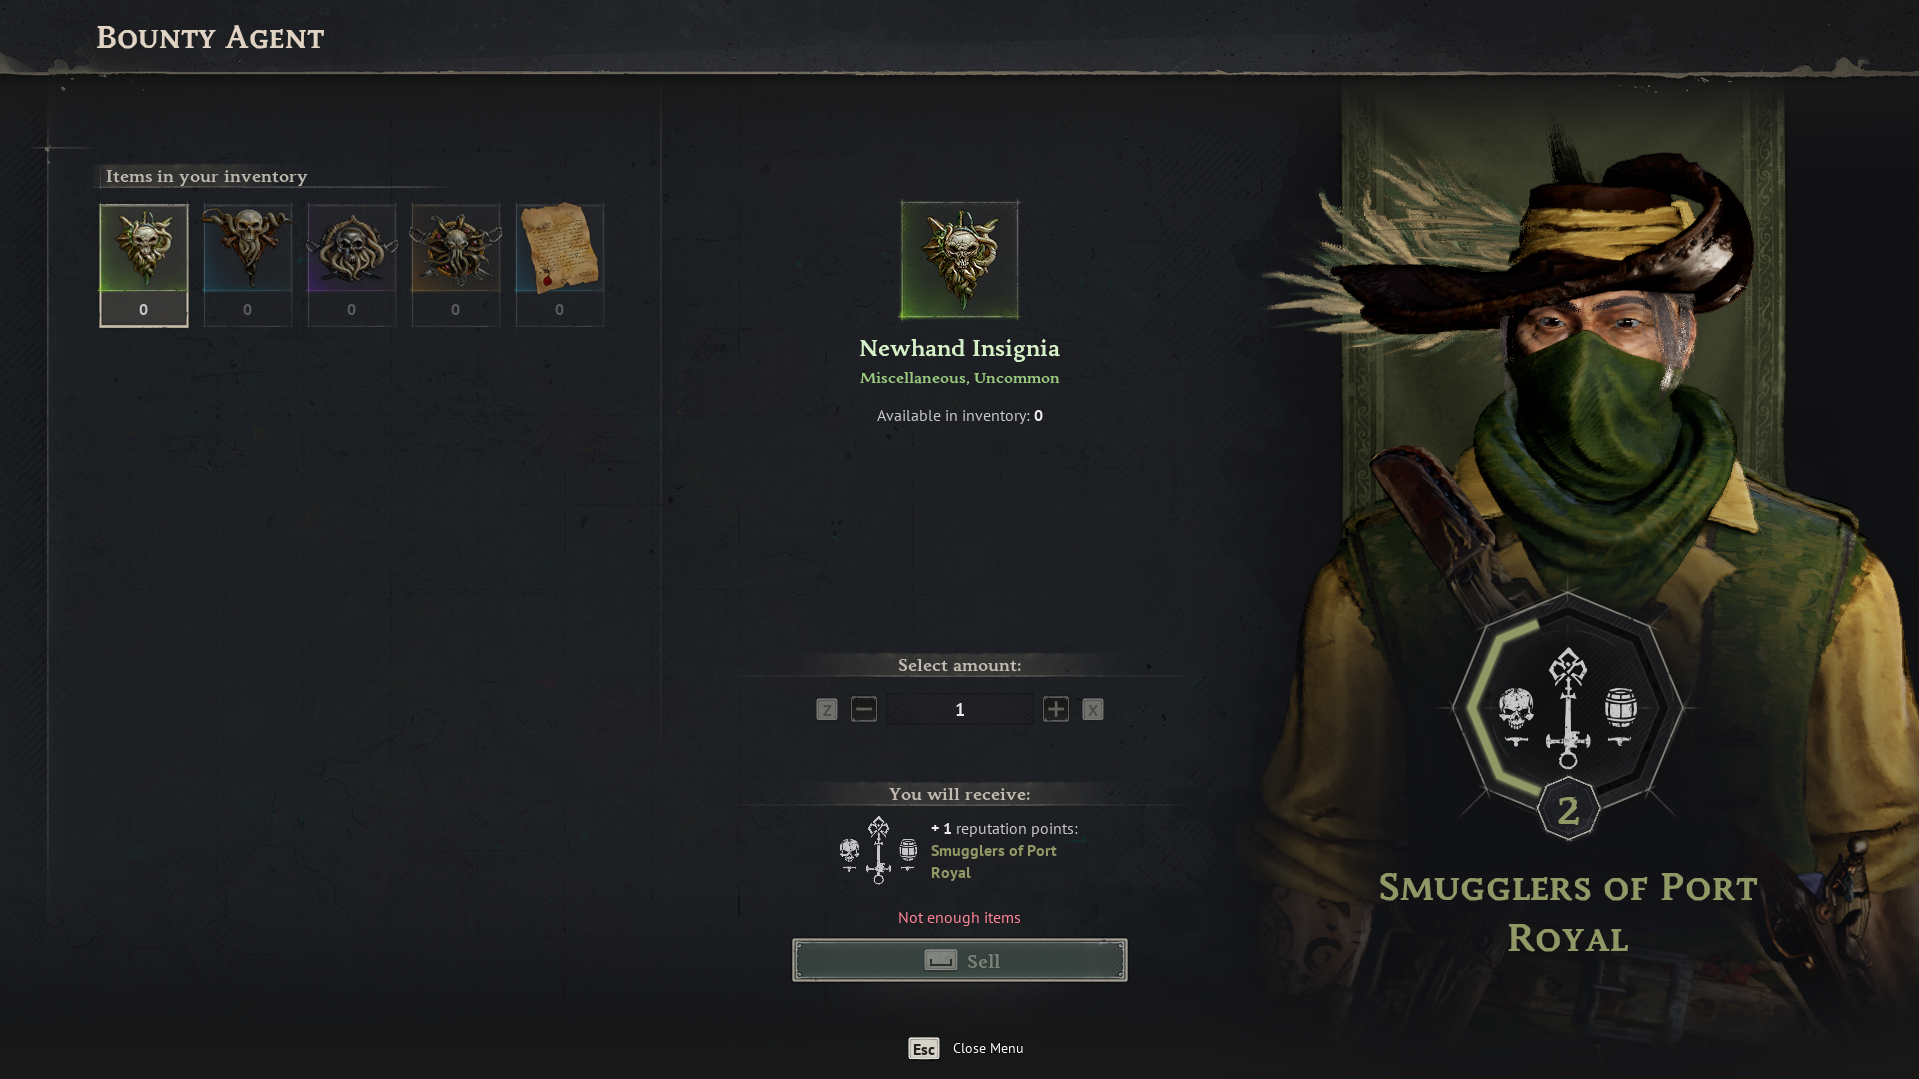Click the Close Menu label

(x=988, y=1048)
